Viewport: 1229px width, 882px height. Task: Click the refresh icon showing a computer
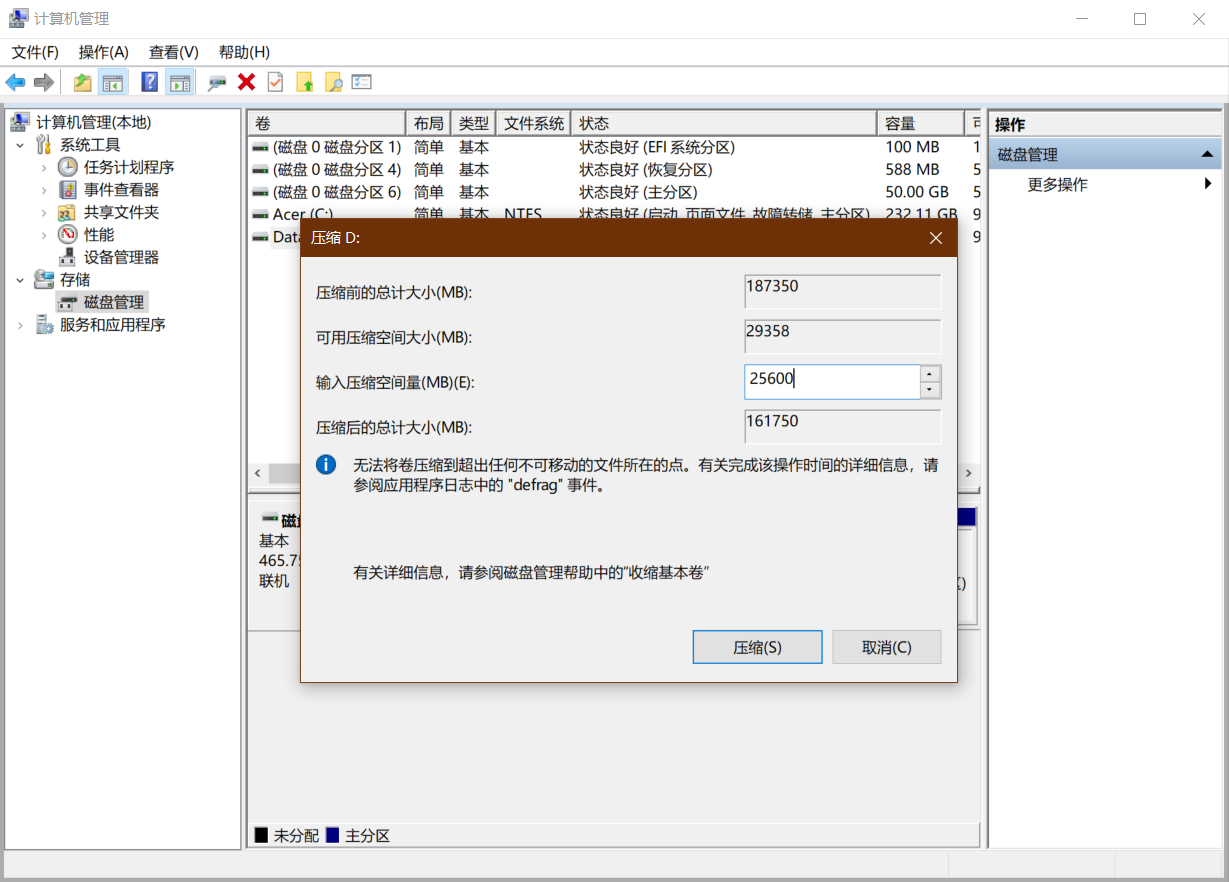(x=216, y=81)
